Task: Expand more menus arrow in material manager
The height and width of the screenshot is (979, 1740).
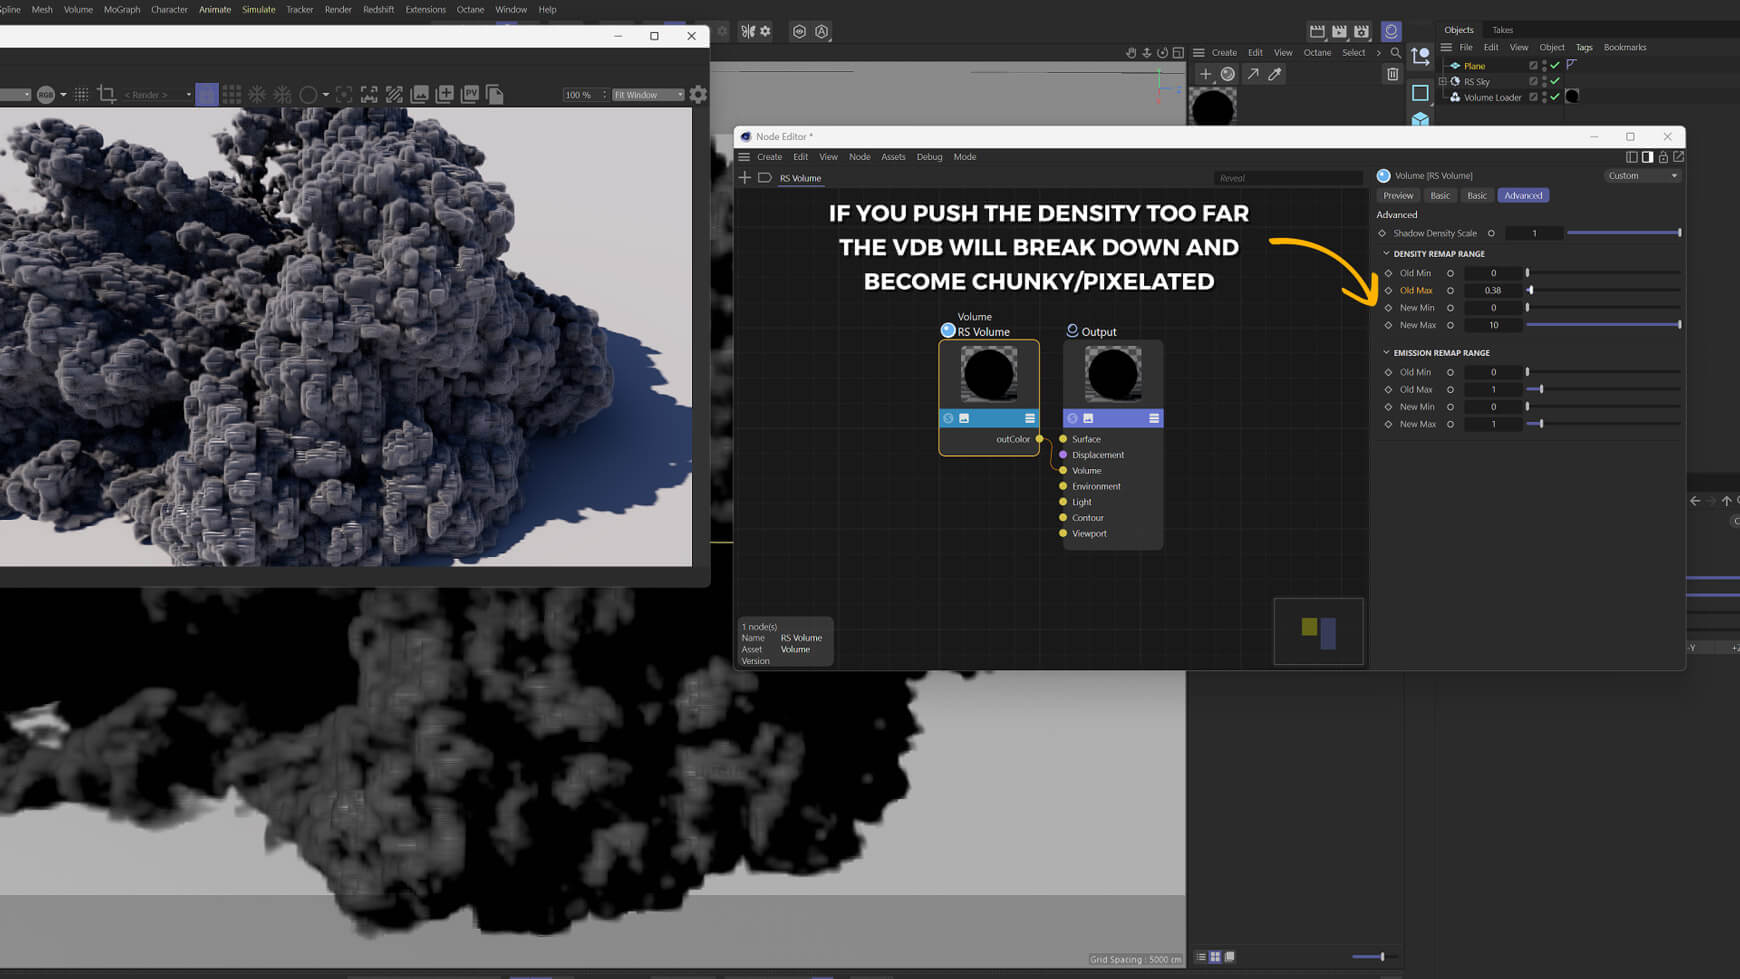Action: [x=1378, y=52]
